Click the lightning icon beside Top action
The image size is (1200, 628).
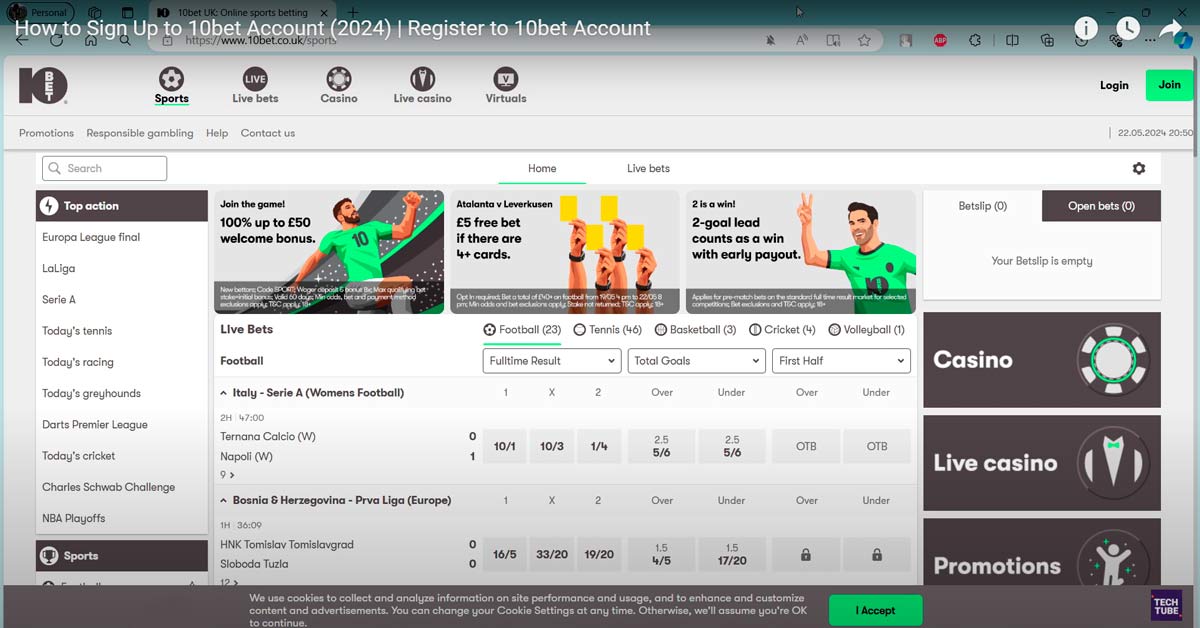pos(49,206)
